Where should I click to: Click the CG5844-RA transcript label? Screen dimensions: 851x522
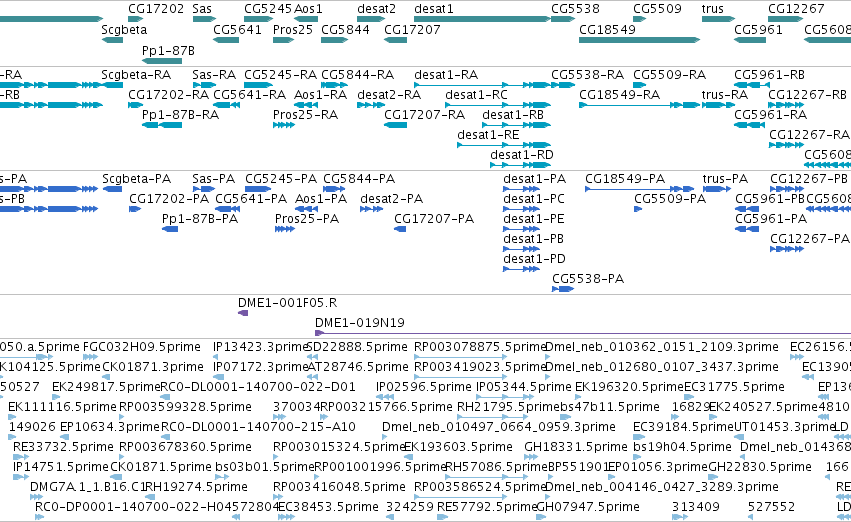pyautogui.click(x=357, y=75)
